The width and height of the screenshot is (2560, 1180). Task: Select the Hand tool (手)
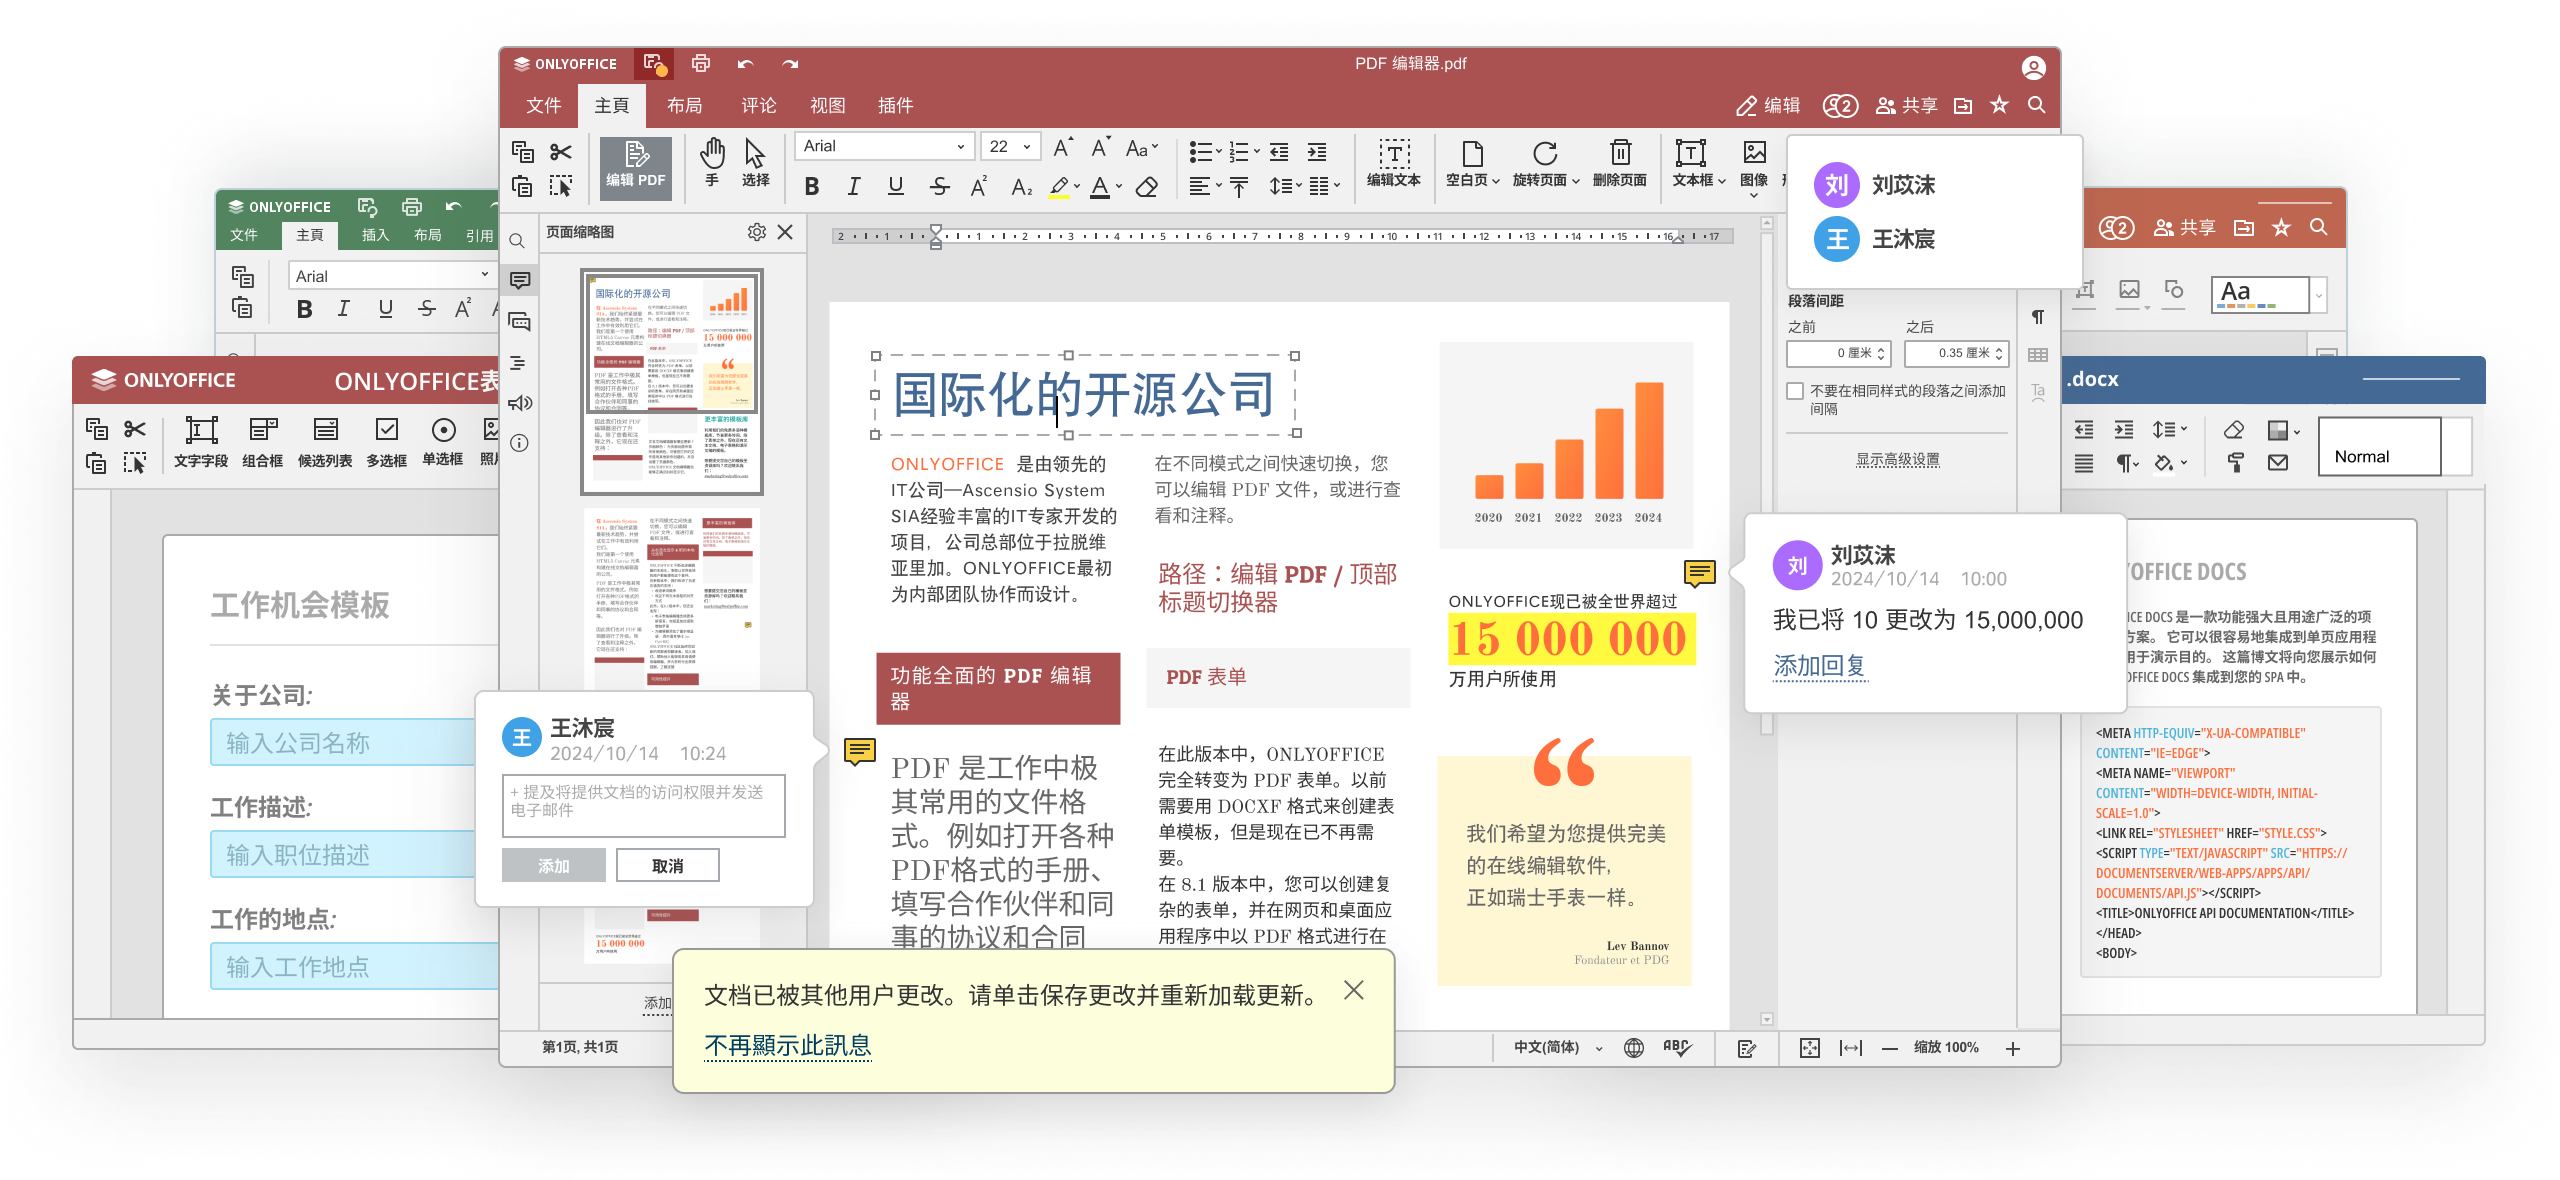712,163
